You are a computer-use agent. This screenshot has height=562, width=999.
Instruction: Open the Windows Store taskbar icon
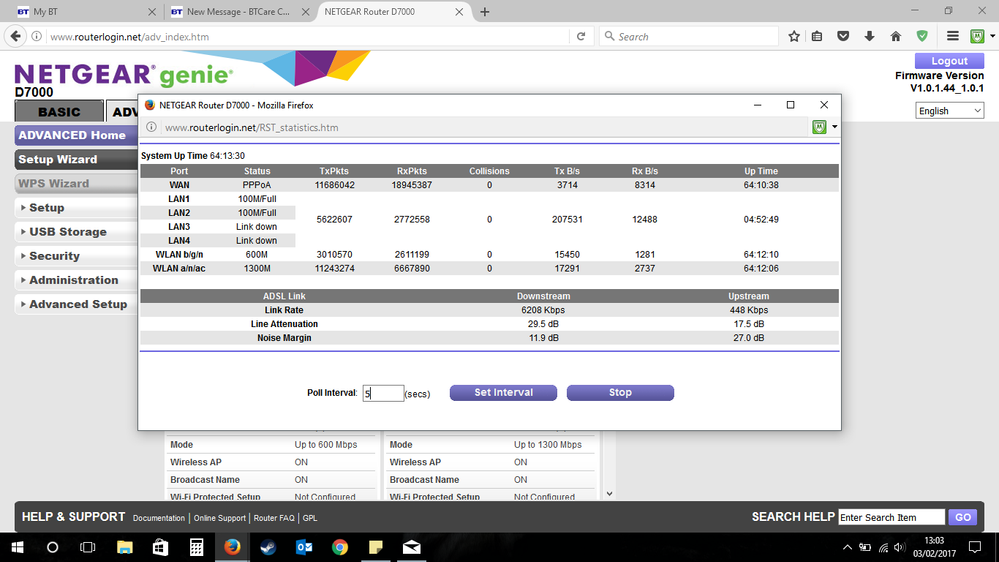pyautogui.click(x=161, y=547)
